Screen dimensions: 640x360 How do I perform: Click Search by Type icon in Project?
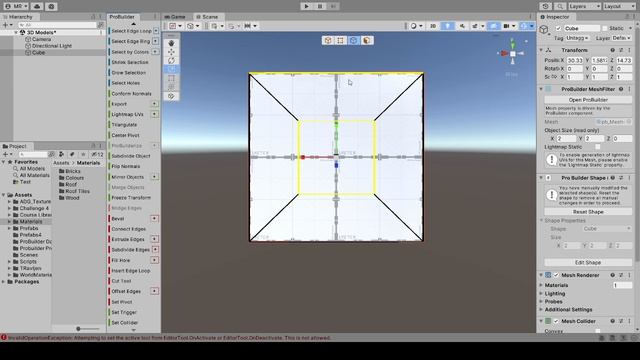point(61,154)
